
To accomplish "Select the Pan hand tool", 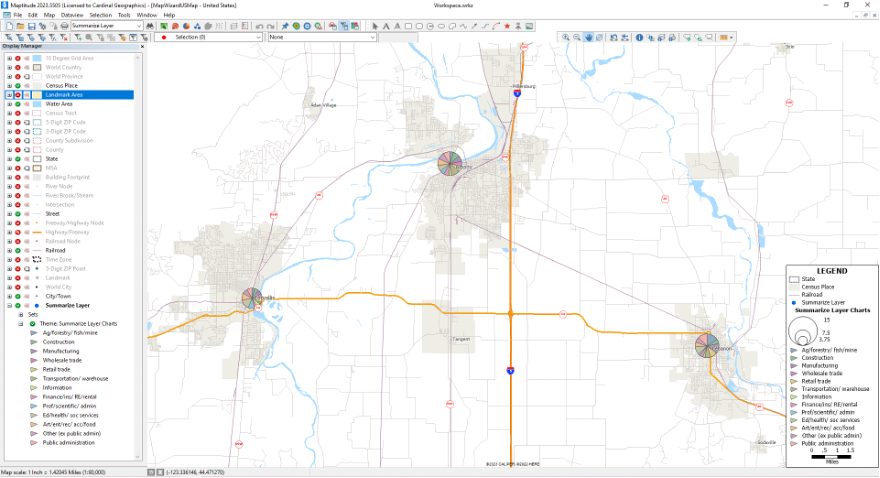I will [x=589, y=38].
